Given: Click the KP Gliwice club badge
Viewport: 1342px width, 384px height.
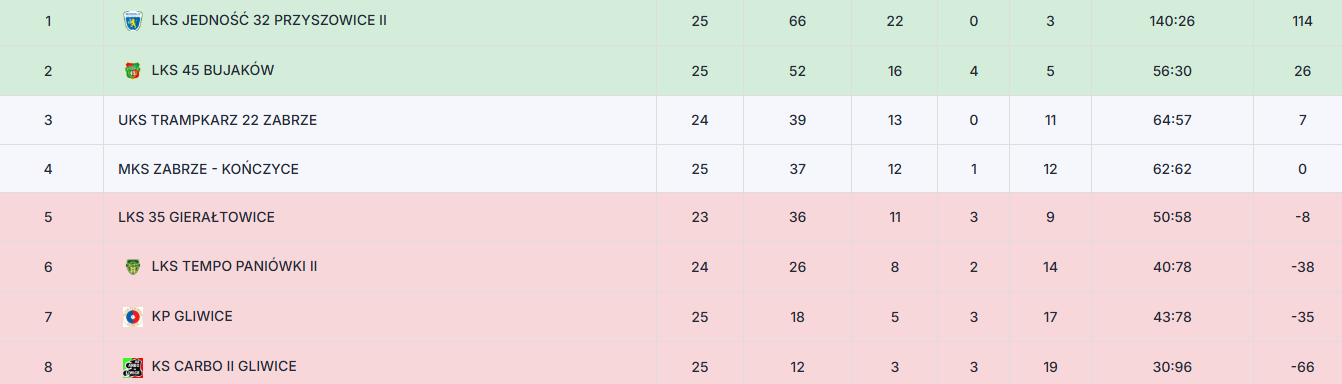Looking at the screenshot, I should [x=132, y=317].
